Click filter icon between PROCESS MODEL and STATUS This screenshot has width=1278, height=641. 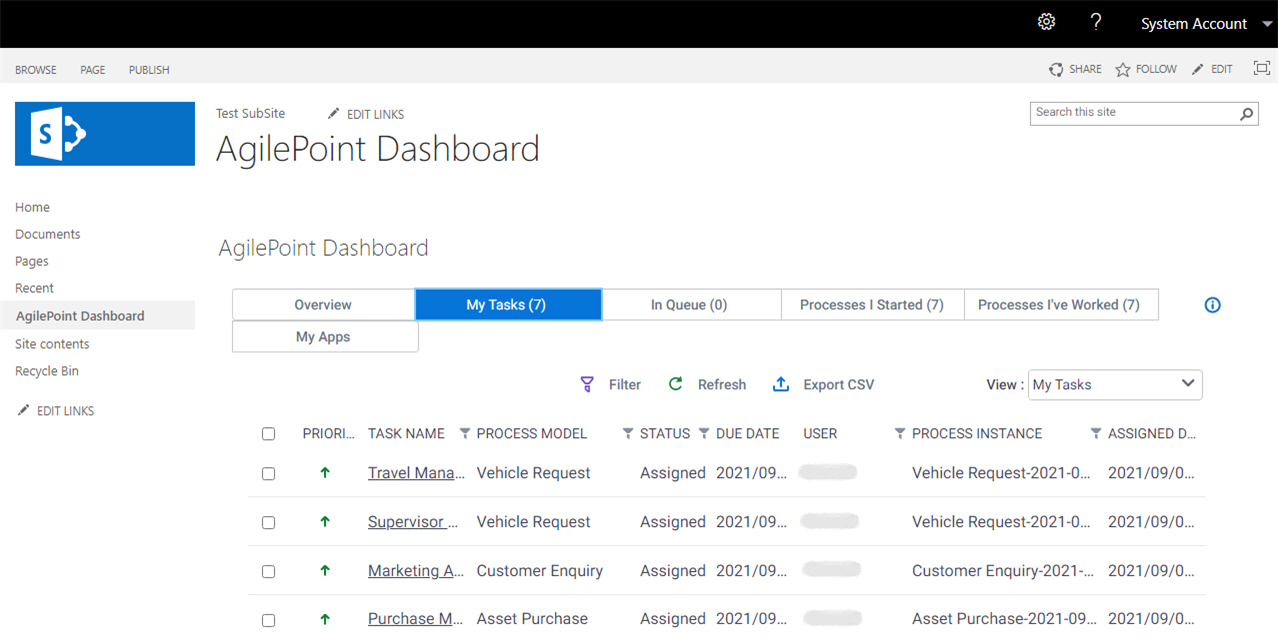click(x=628, y=433)
